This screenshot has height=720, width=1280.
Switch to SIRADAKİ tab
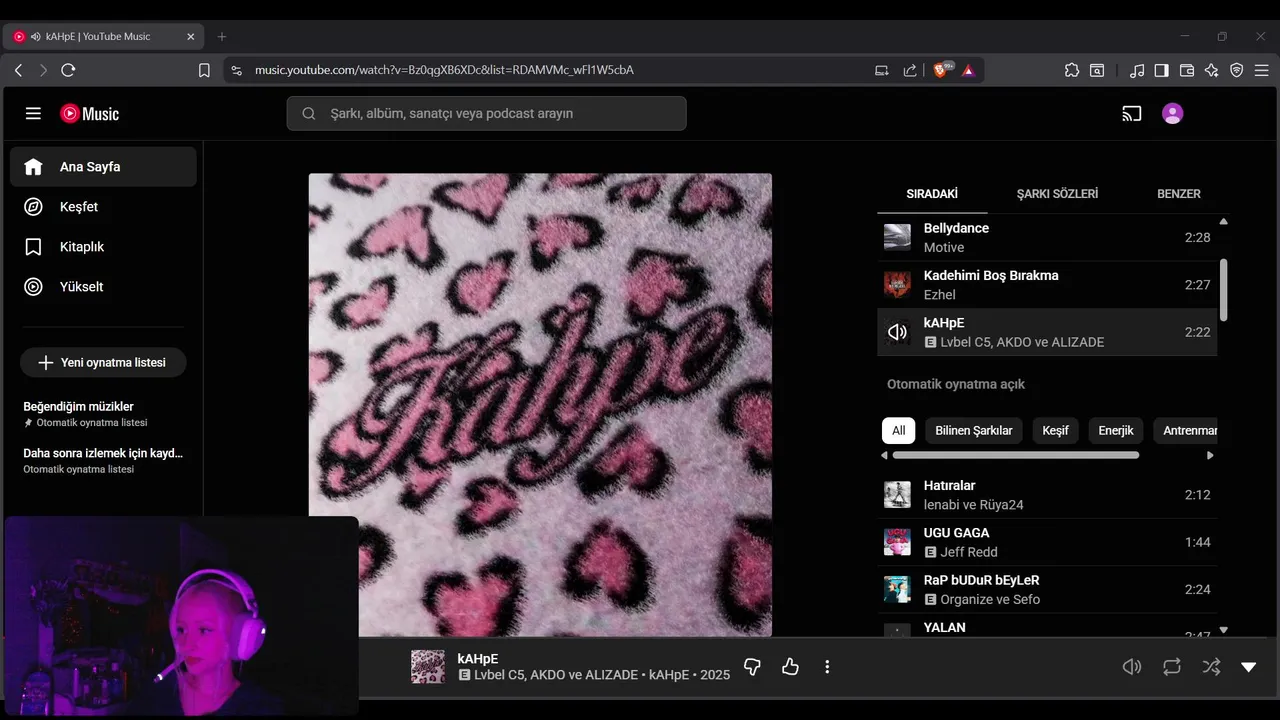pyautogui.click(x=932, y=194)
